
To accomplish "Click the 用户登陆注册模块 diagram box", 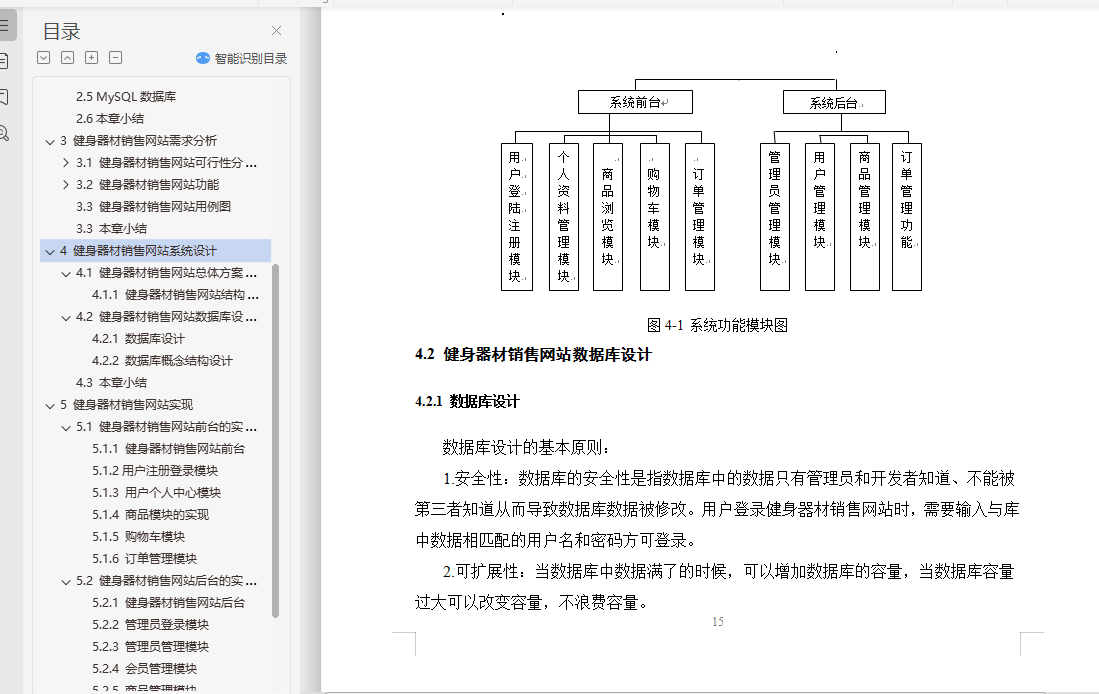I will (x=517, y=217).
